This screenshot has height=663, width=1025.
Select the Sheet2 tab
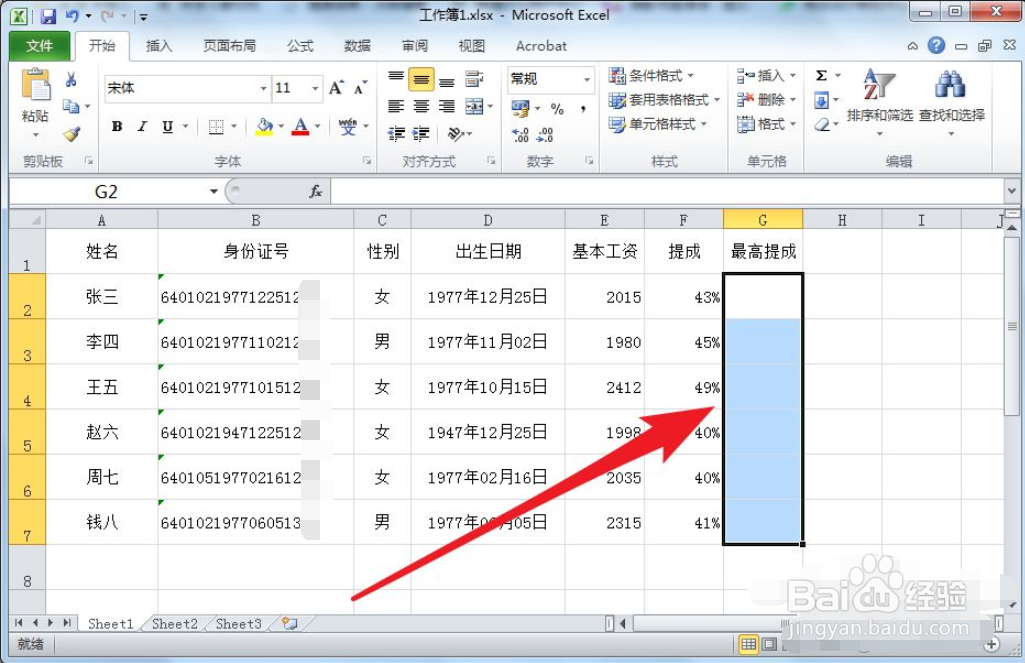(x=173, y=623)
